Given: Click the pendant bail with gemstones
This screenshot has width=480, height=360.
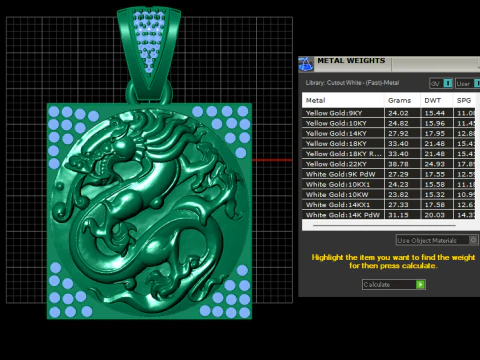Looking at the screenshot, I should pyautogui.click(x=149, y=52).
